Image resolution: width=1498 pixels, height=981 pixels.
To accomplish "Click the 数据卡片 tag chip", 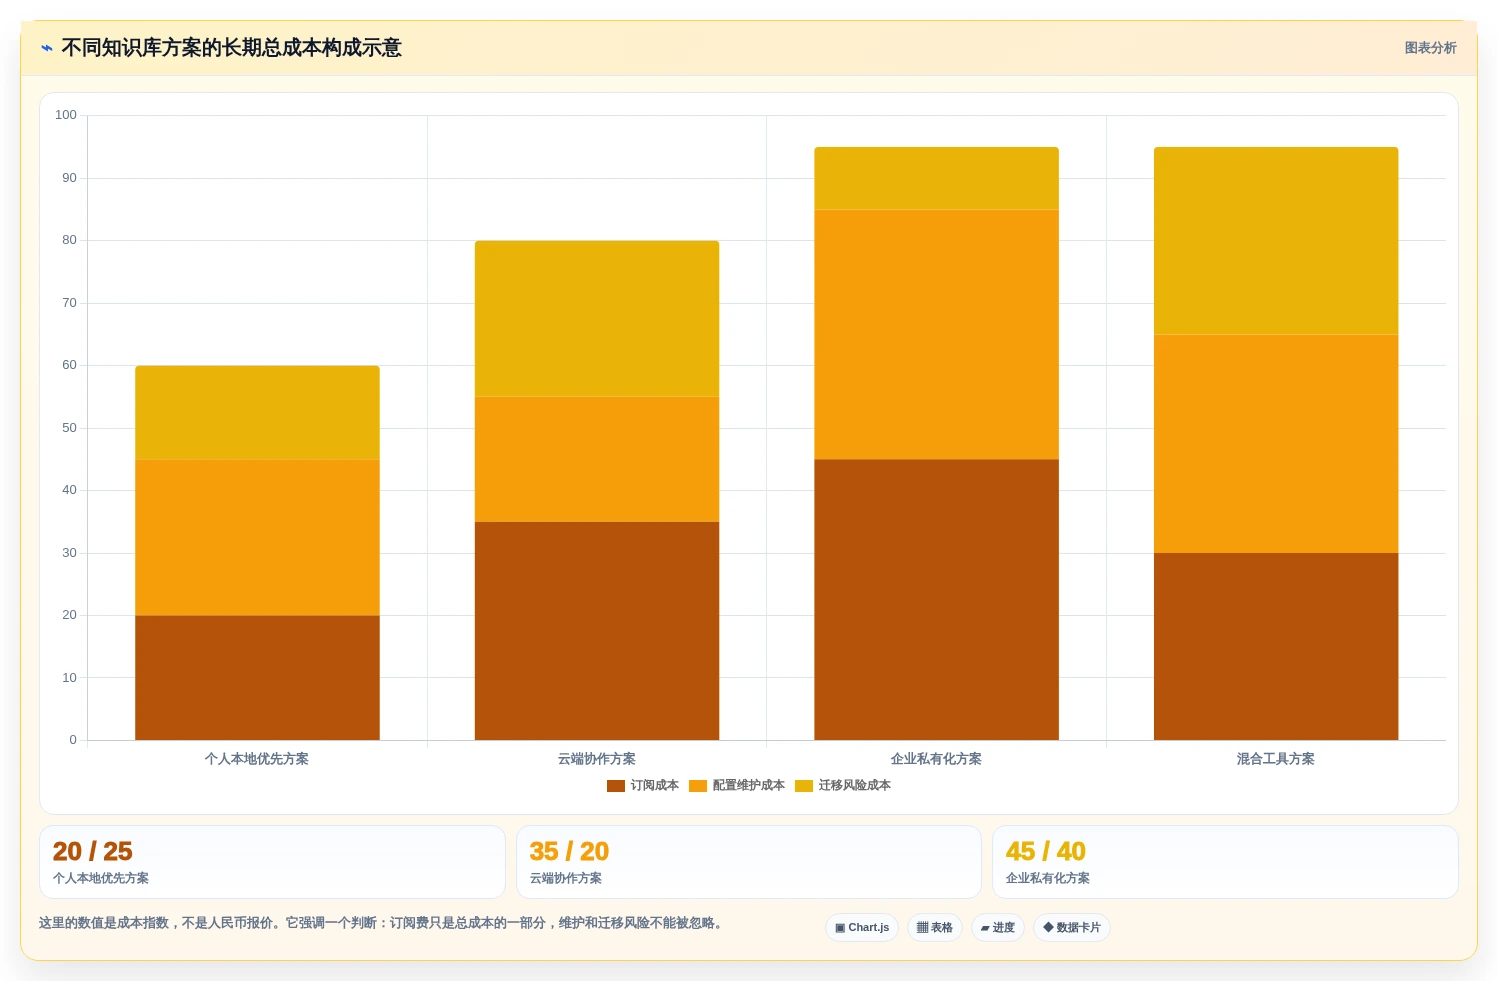I will point(1072,928).
